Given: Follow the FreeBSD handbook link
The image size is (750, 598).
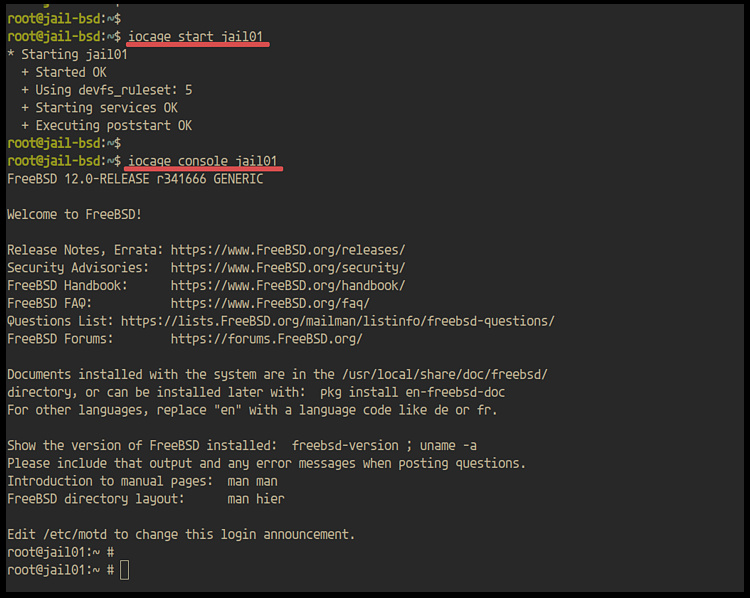Looking at the screenshot, I should [288, 286].
